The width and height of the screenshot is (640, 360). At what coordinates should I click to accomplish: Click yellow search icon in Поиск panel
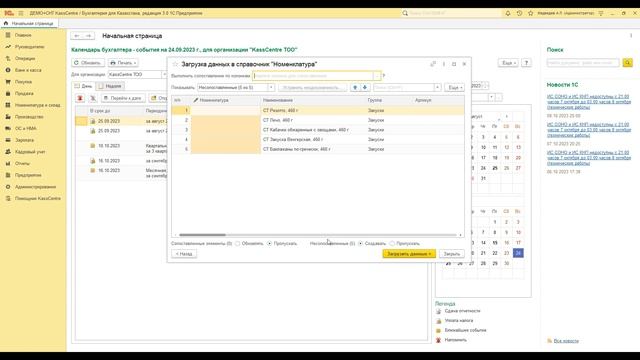click(x=628, y=62)
